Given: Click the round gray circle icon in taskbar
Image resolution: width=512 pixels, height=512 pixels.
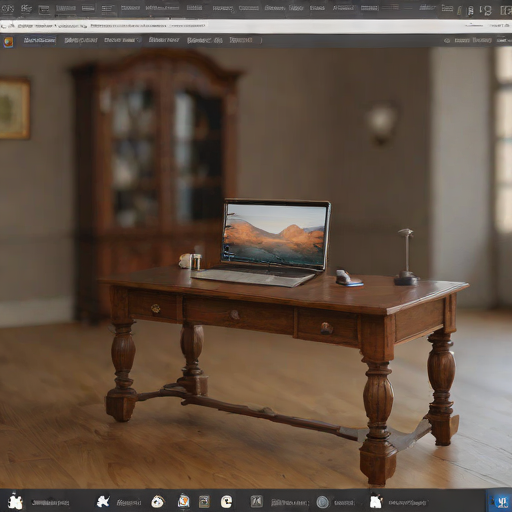Looking at the screenshot, I should [x=322, y=502].
